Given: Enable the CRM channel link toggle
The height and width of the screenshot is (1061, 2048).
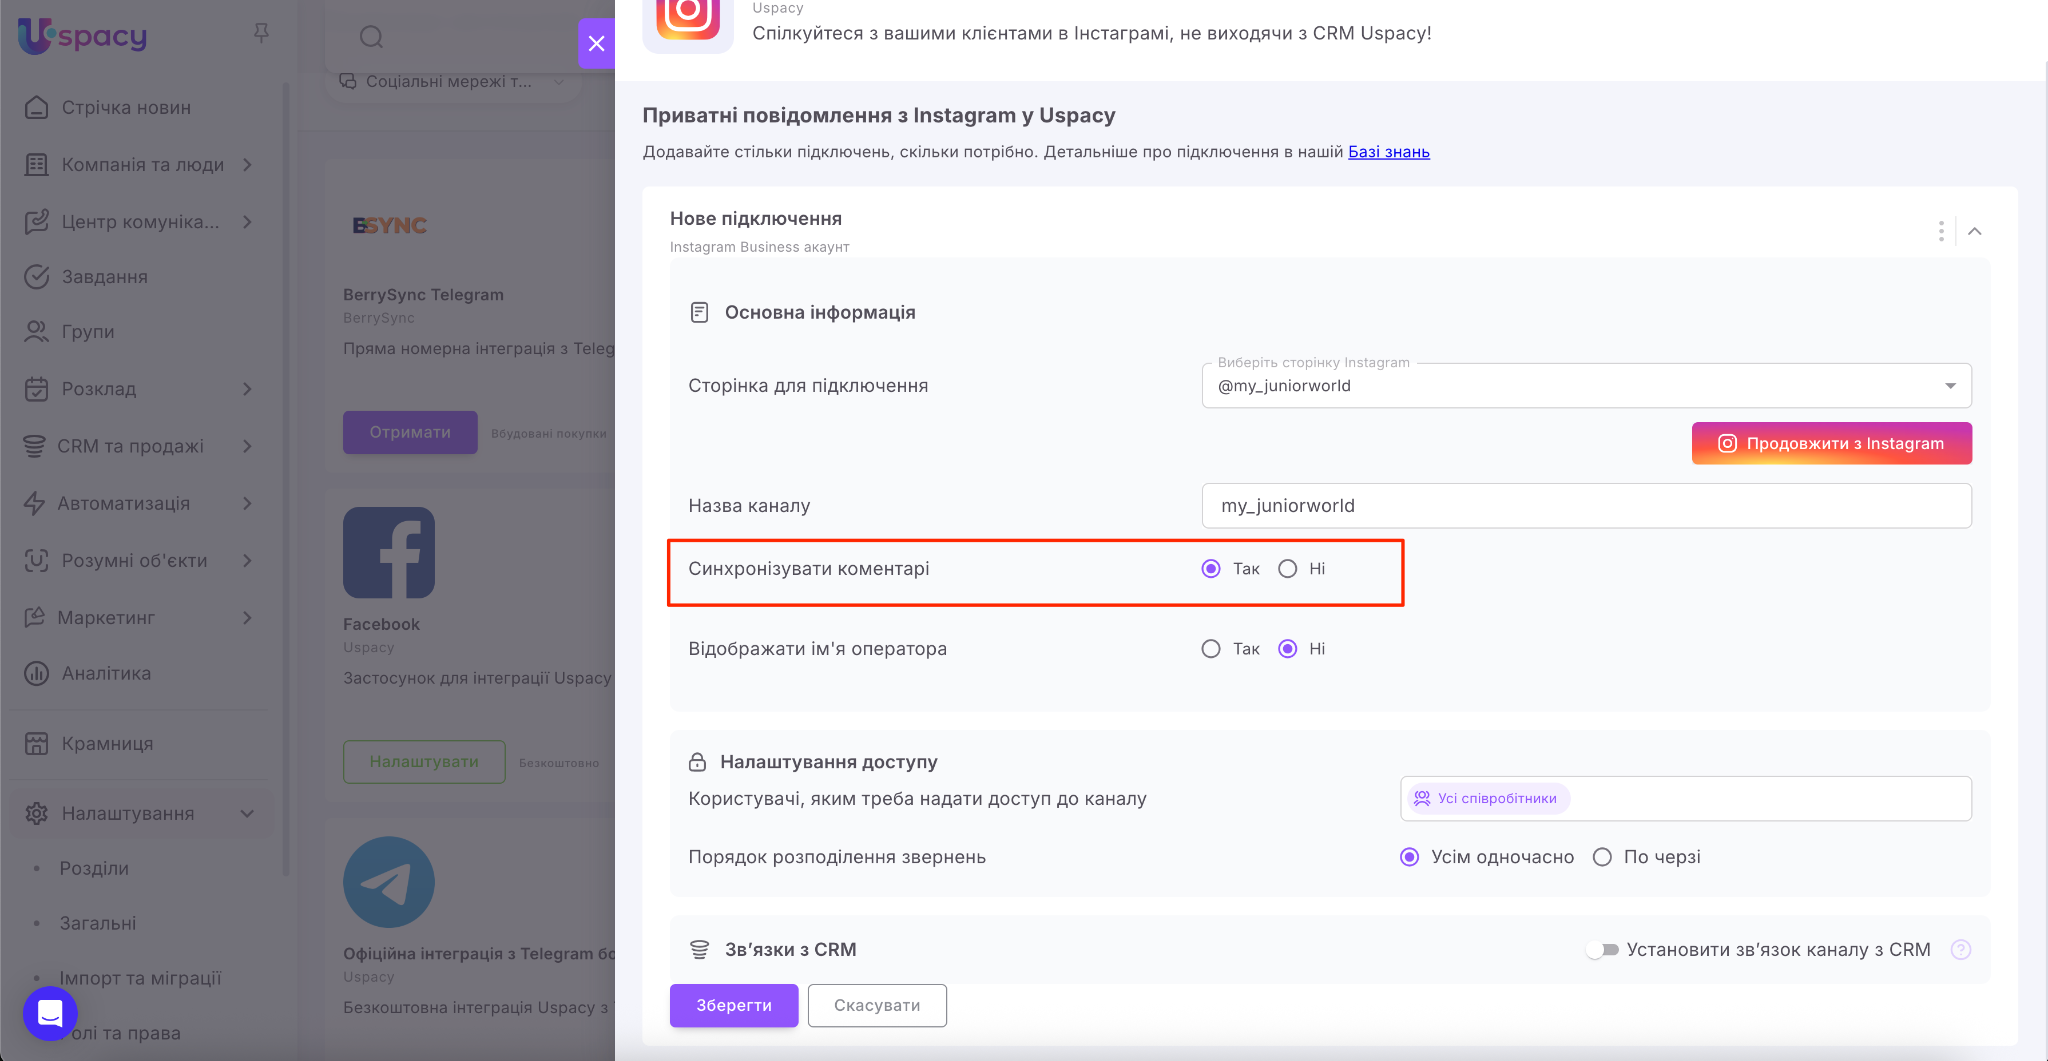Looking at the screenshot, I should tap(1602, 950).
